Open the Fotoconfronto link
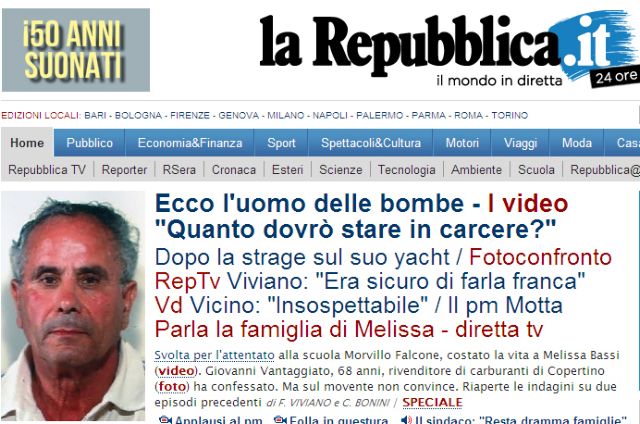Image resolution: width=640 pixels, height=424 pixels. (x=540, y=258)
